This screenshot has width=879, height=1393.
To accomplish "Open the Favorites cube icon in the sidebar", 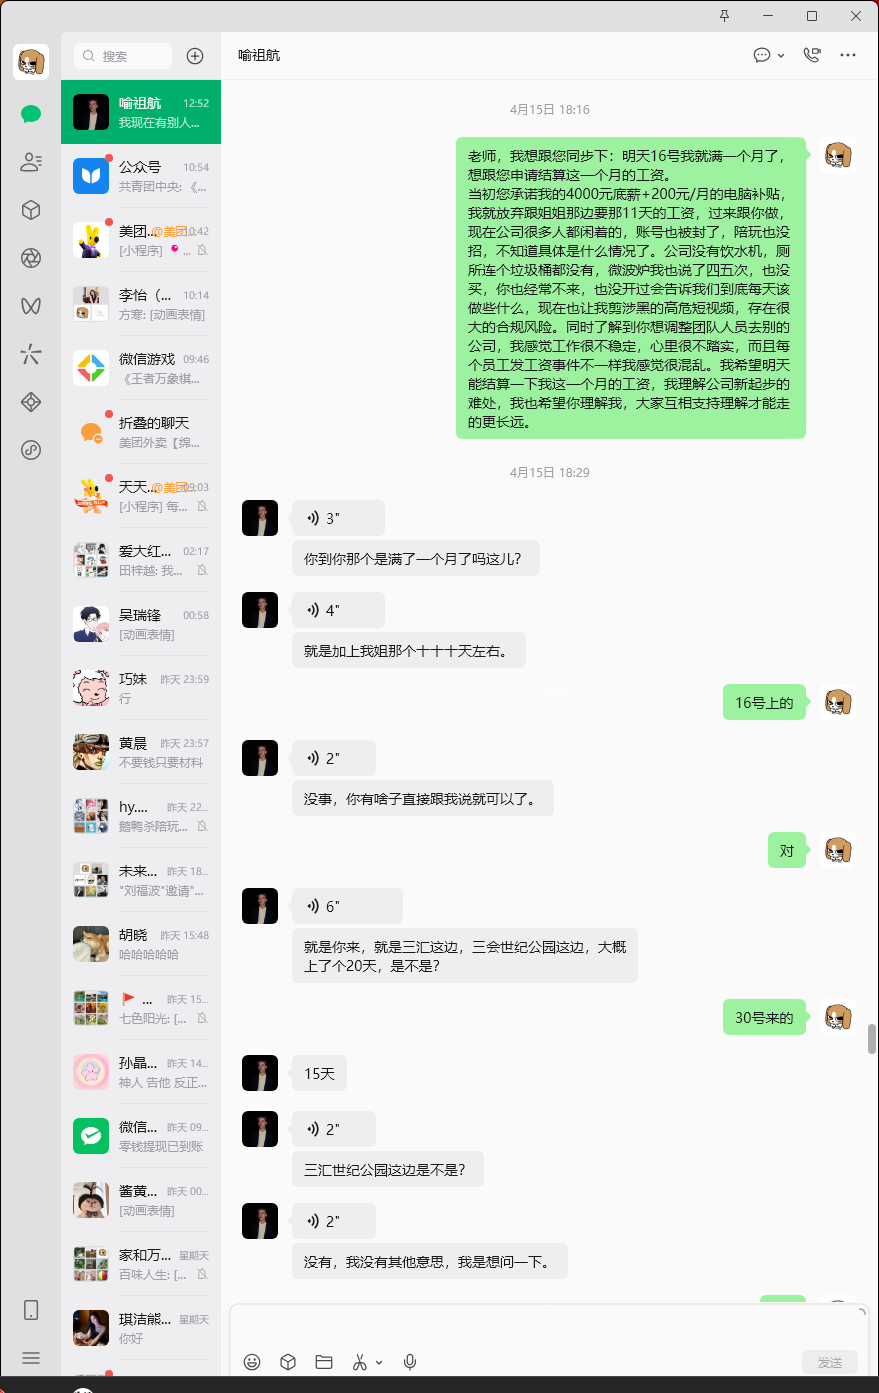I will (31, 210).
